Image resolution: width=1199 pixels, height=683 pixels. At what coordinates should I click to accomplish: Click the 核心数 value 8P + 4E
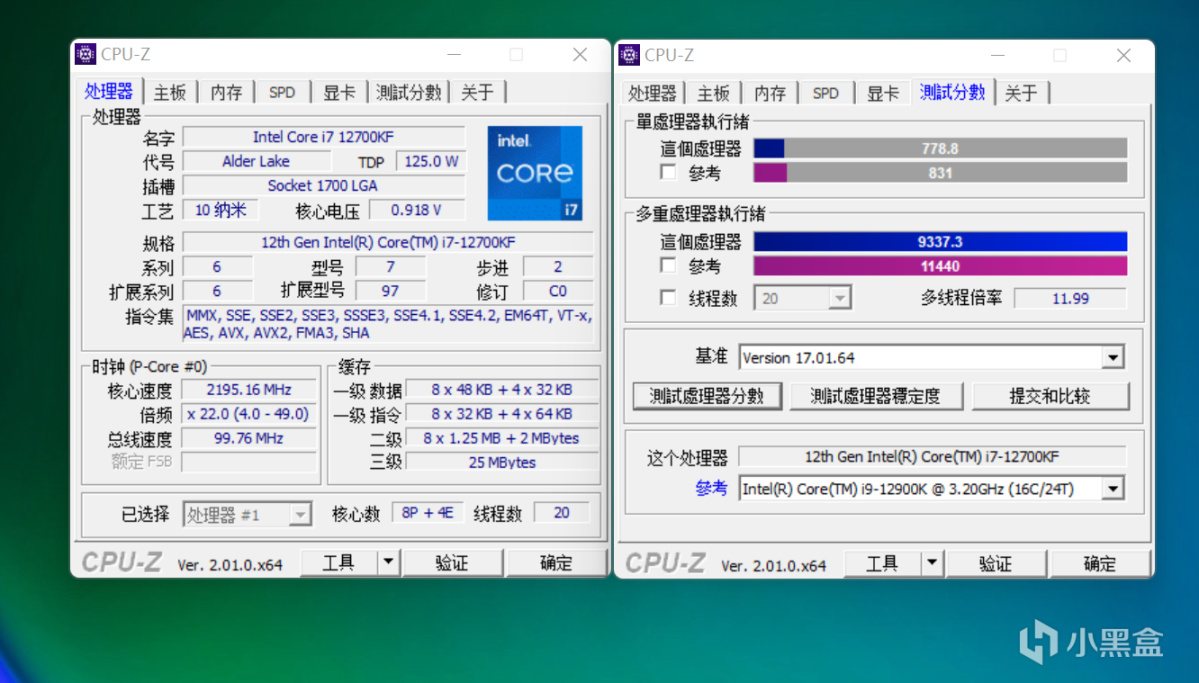point(427,512)
